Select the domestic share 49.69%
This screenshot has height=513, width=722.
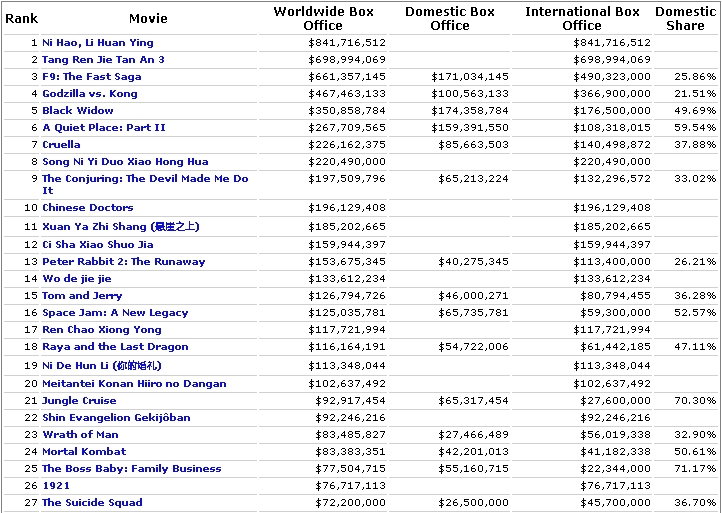[x=695, y=111]
